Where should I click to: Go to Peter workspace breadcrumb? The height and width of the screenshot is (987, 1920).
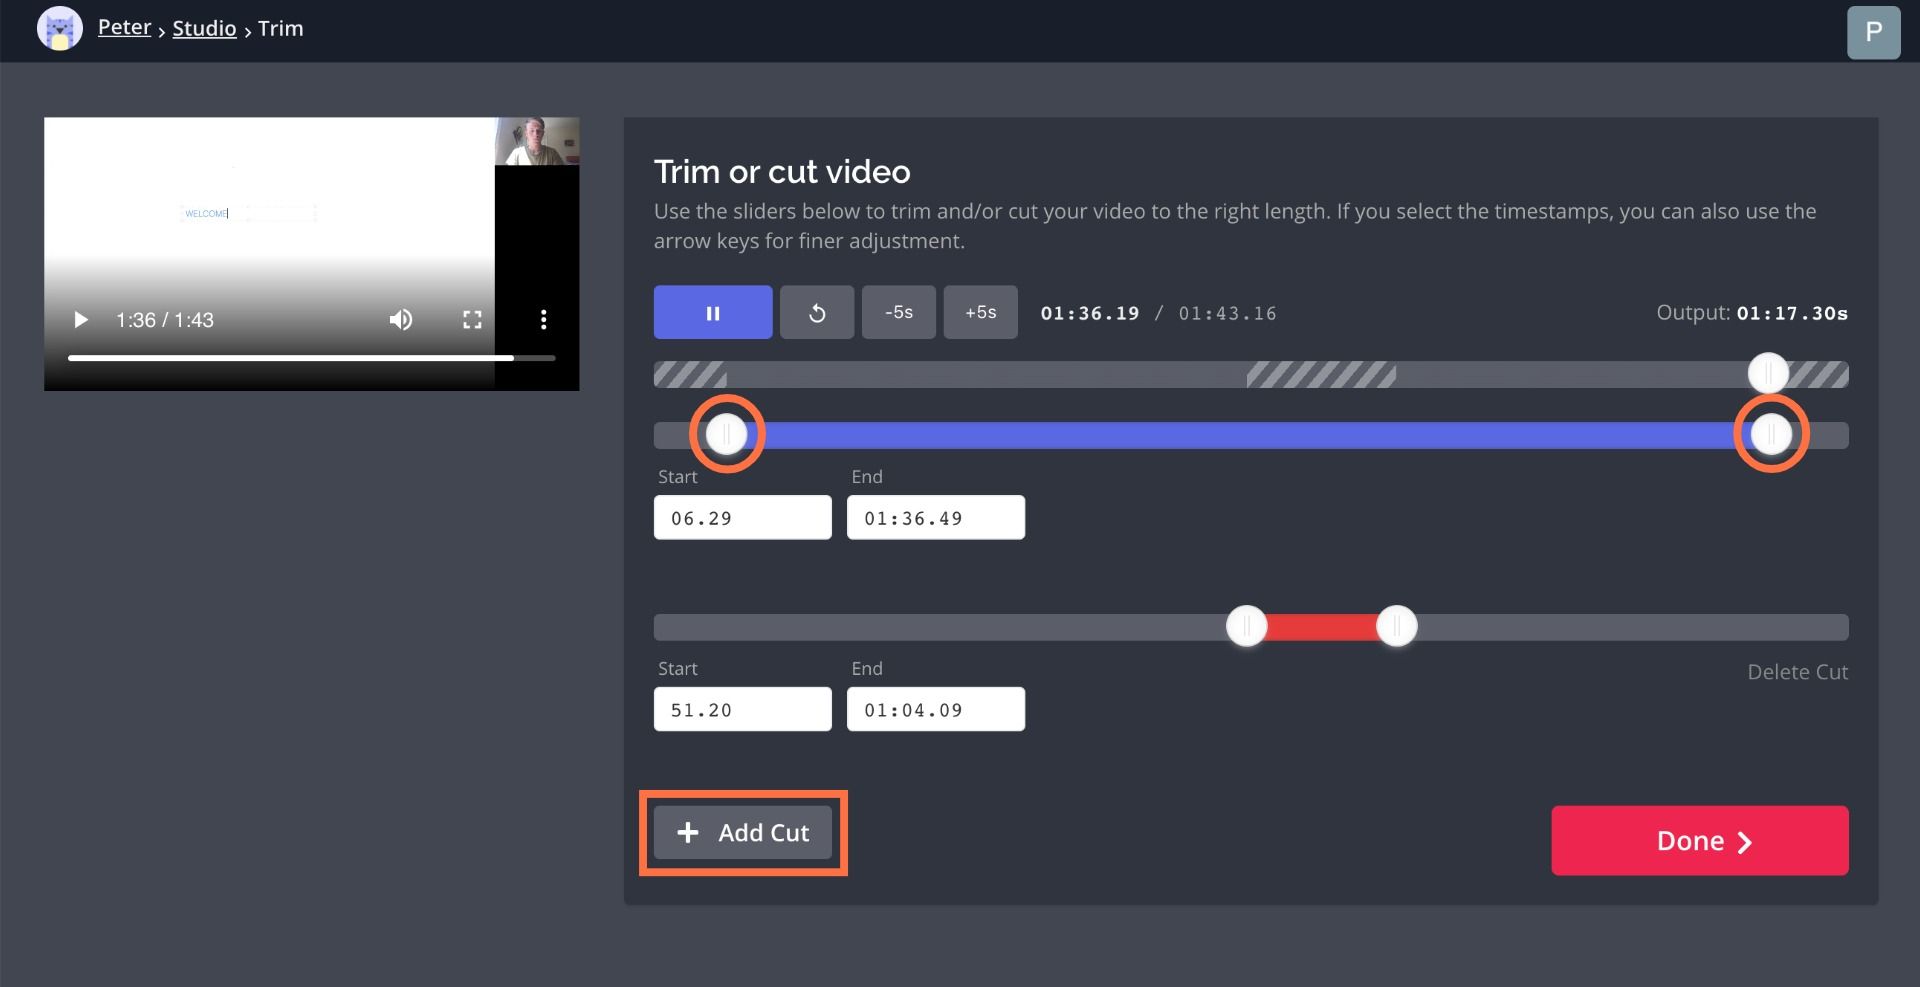pyautogui.click(x=124, y=28)
